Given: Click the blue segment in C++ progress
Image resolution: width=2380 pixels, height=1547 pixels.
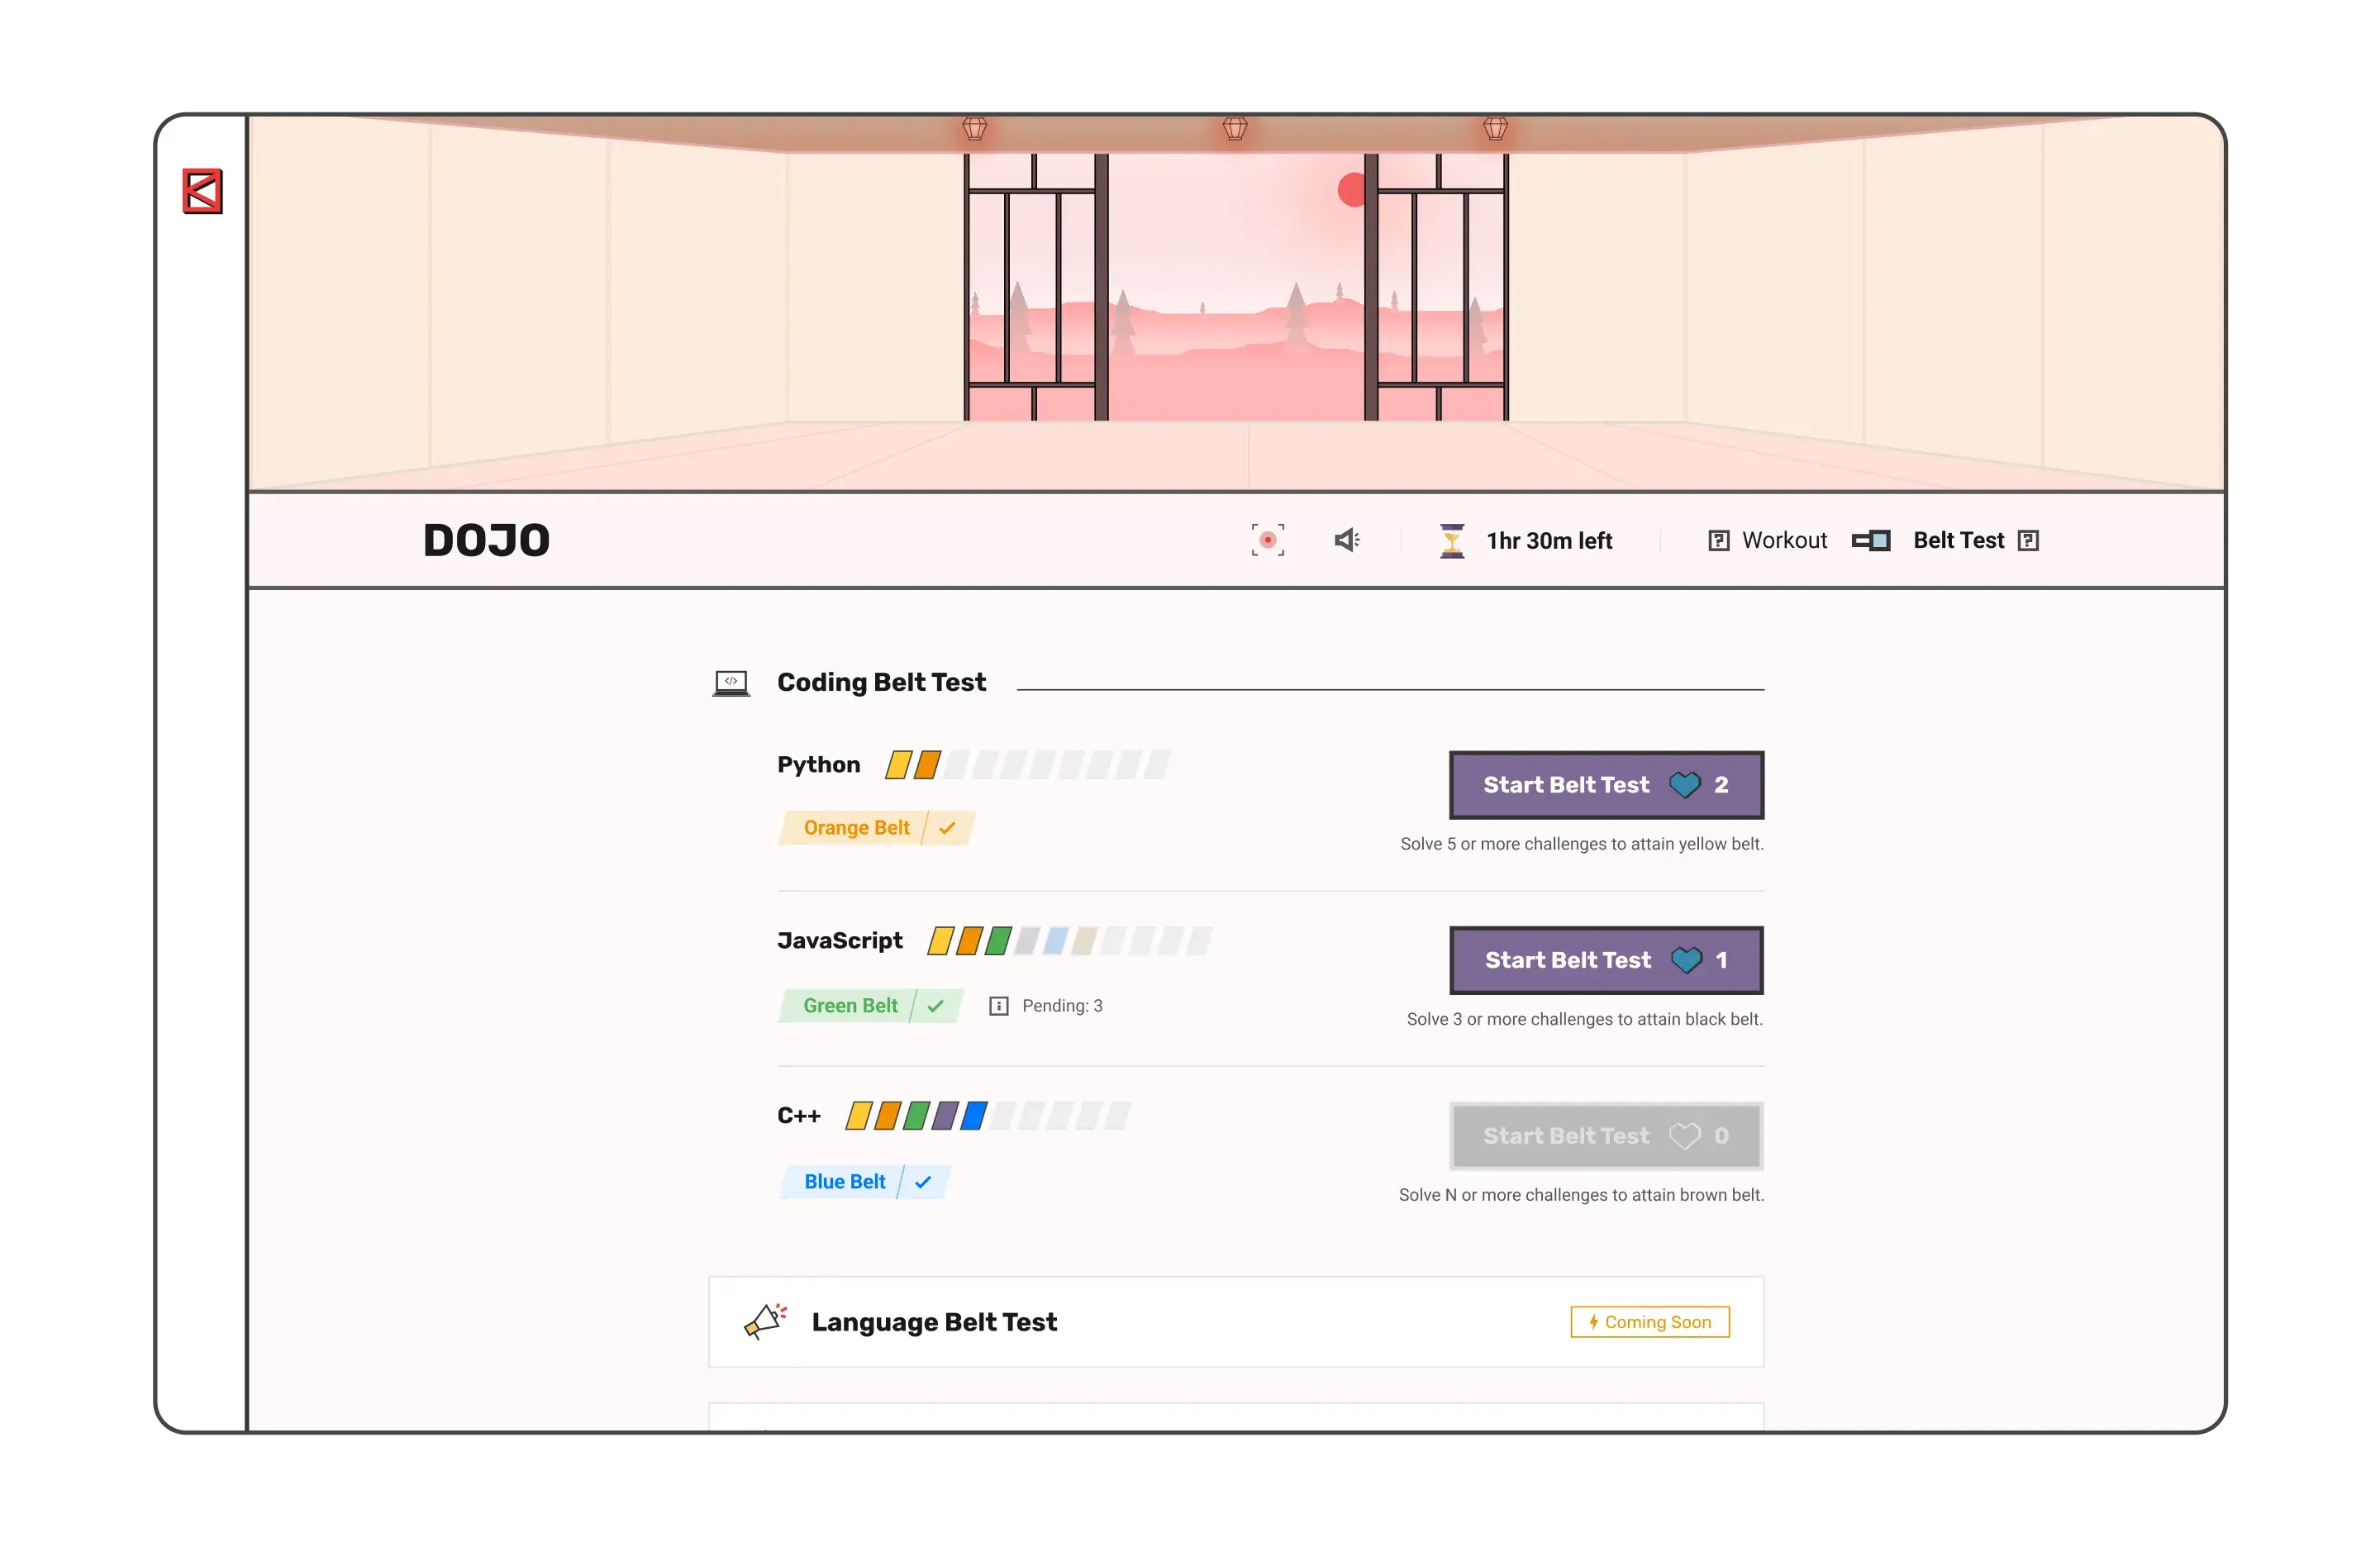Looking at the screenshot, I should 974,1116.
